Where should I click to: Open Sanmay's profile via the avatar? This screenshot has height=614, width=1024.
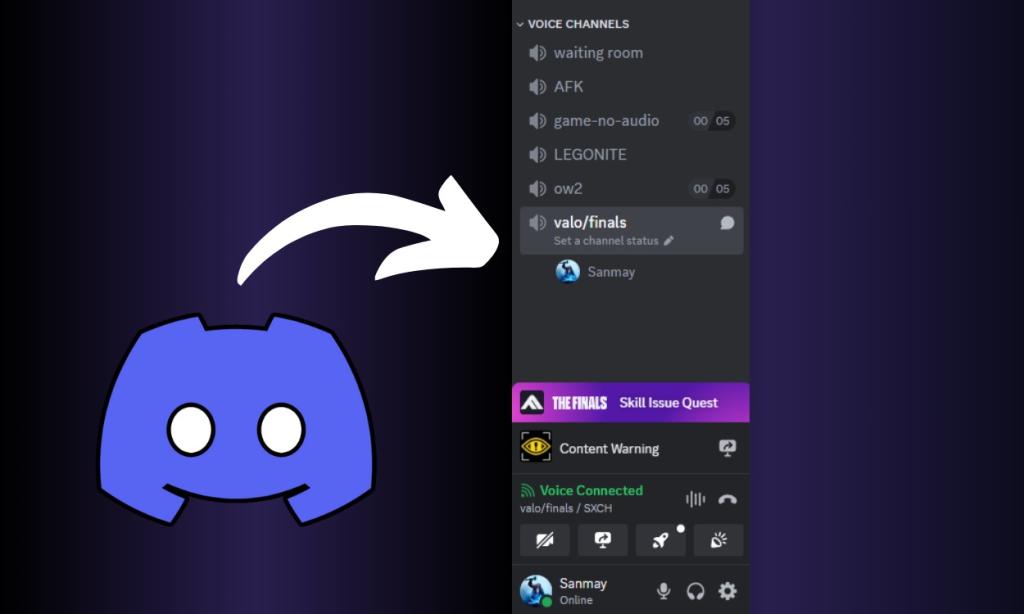(x=536, y=590)
